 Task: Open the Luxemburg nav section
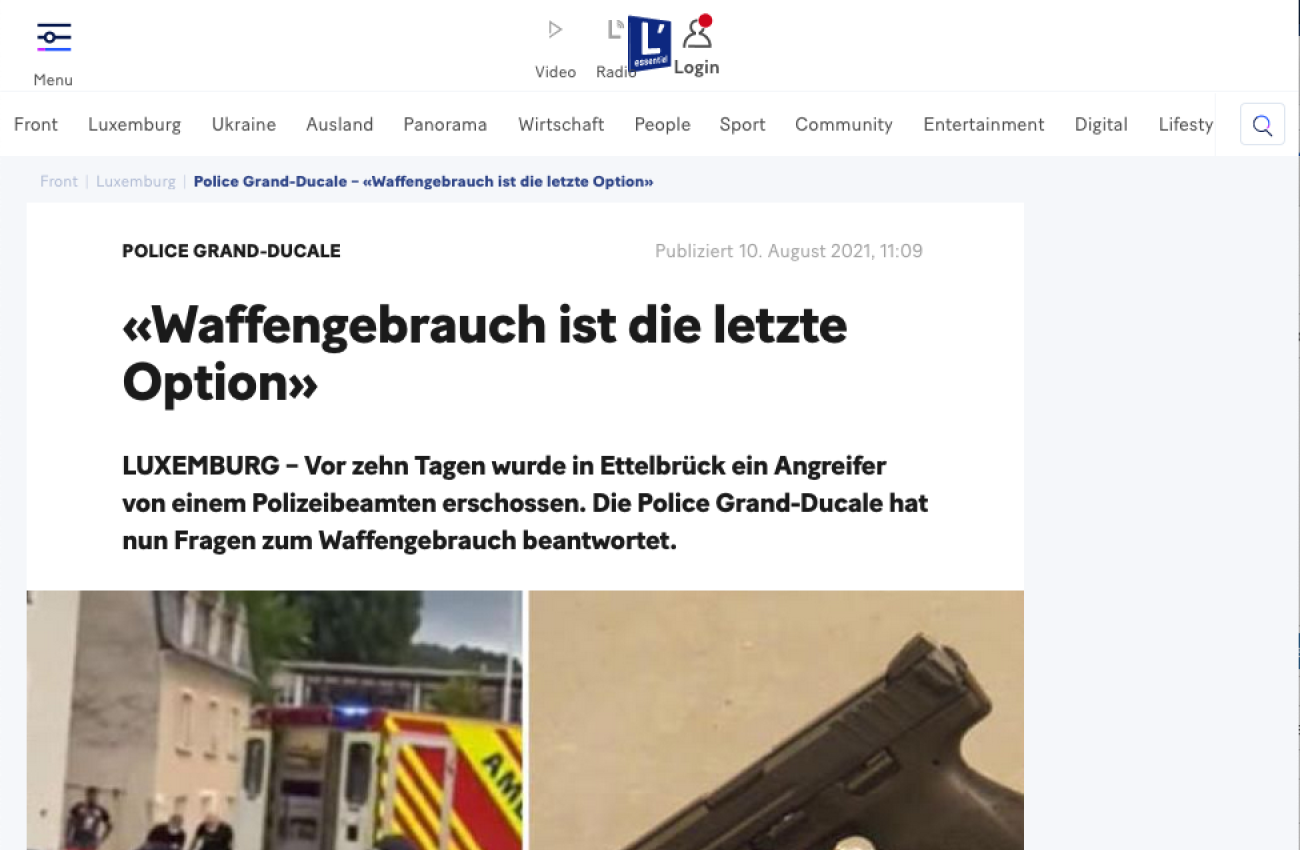[135, 124]
